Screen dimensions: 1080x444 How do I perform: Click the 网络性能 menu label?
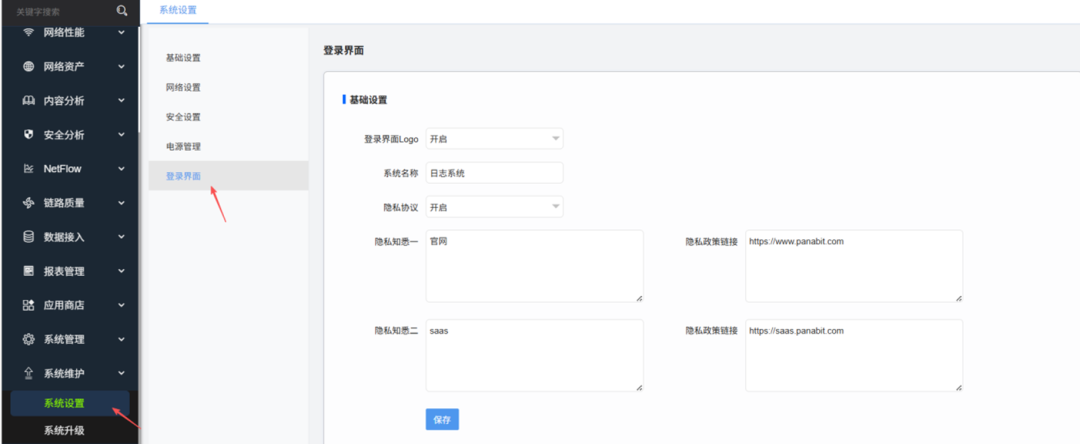pos(64,32)
